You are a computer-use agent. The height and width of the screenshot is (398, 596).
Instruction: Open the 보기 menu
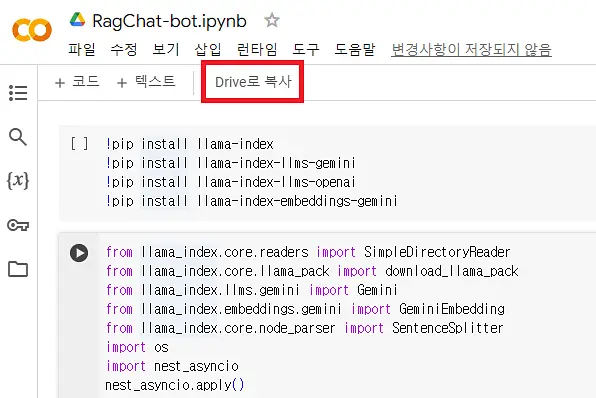pos(166,49)
